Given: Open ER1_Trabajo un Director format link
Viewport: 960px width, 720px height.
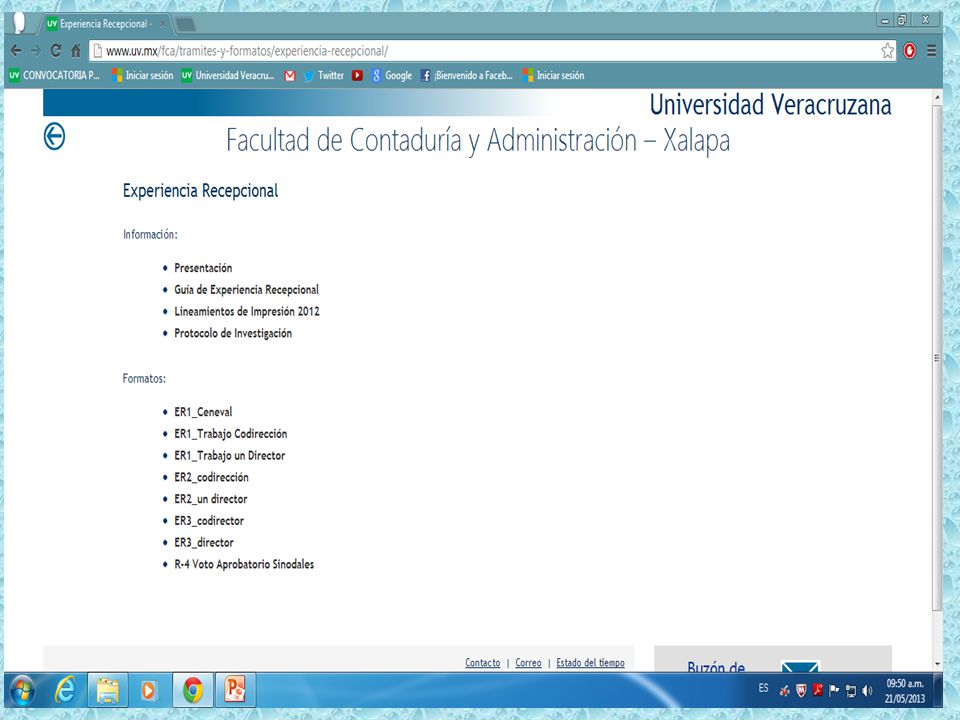Looking at the screenshot, I should [x=230, y=456].
